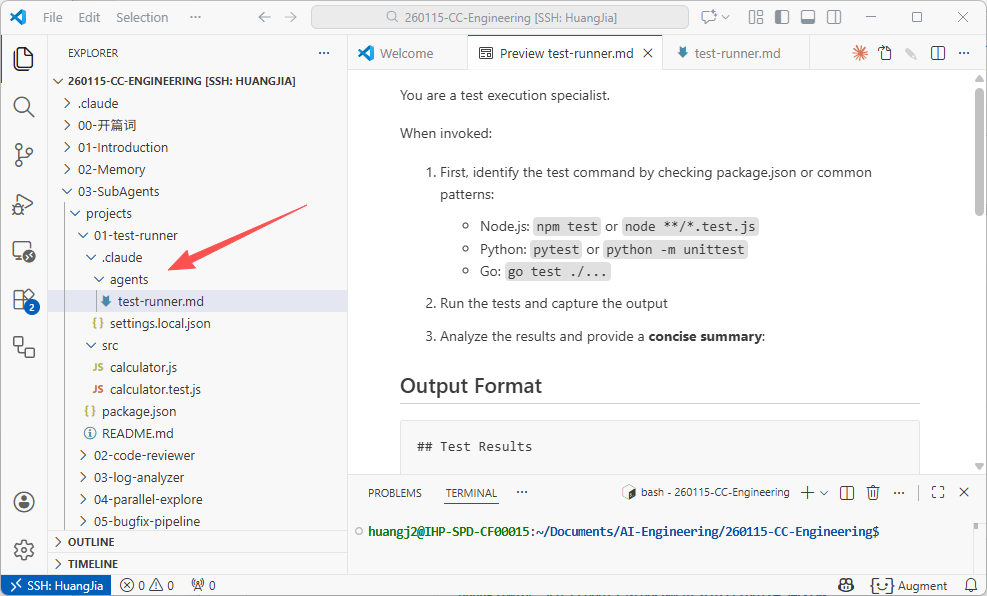Toggle the secondary side bar
This screenshot has height=596, width=987.
pyautogui.click(x=834, y=17)
